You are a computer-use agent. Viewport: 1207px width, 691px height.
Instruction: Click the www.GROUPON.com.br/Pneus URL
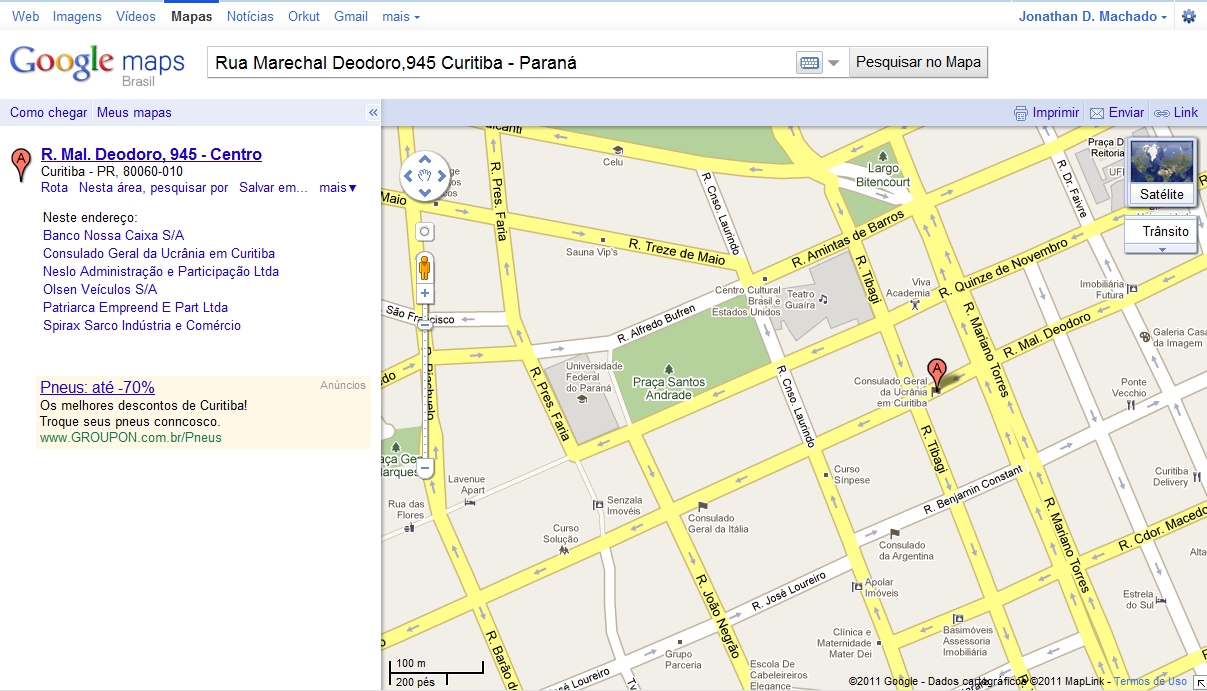131,438
